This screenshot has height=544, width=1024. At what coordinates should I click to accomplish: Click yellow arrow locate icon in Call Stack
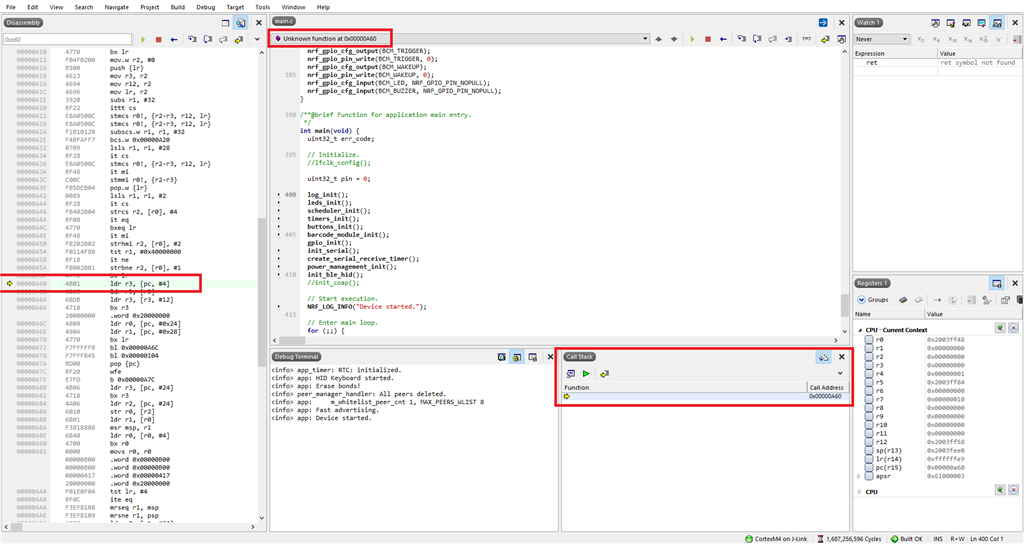[604, 374]
